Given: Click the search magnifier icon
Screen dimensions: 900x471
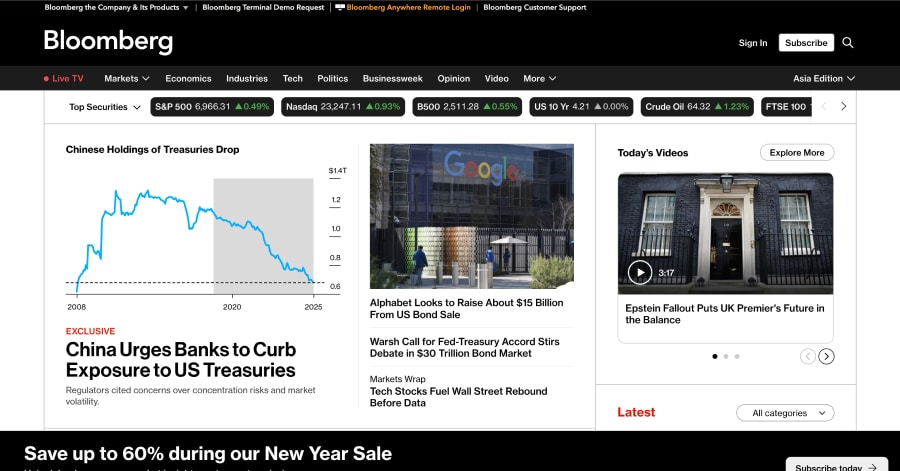Looking at the screenshot, I should (848, 42).
